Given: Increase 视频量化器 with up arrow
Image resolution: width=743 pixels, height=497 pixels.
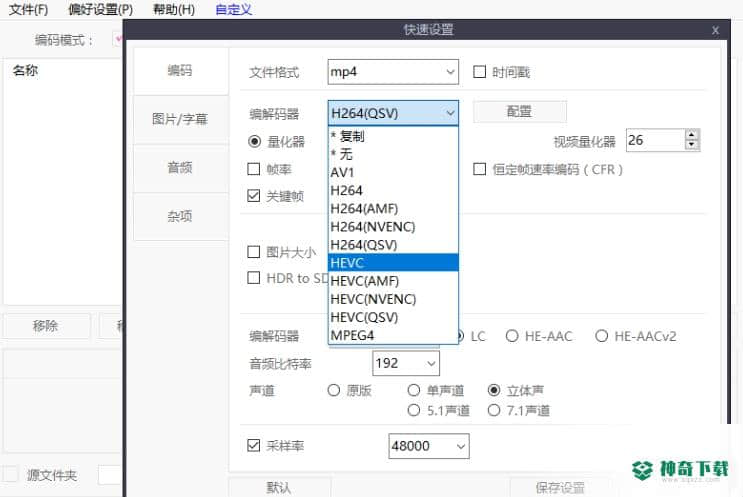Looking at the screenshot, I should pos(692,135).
